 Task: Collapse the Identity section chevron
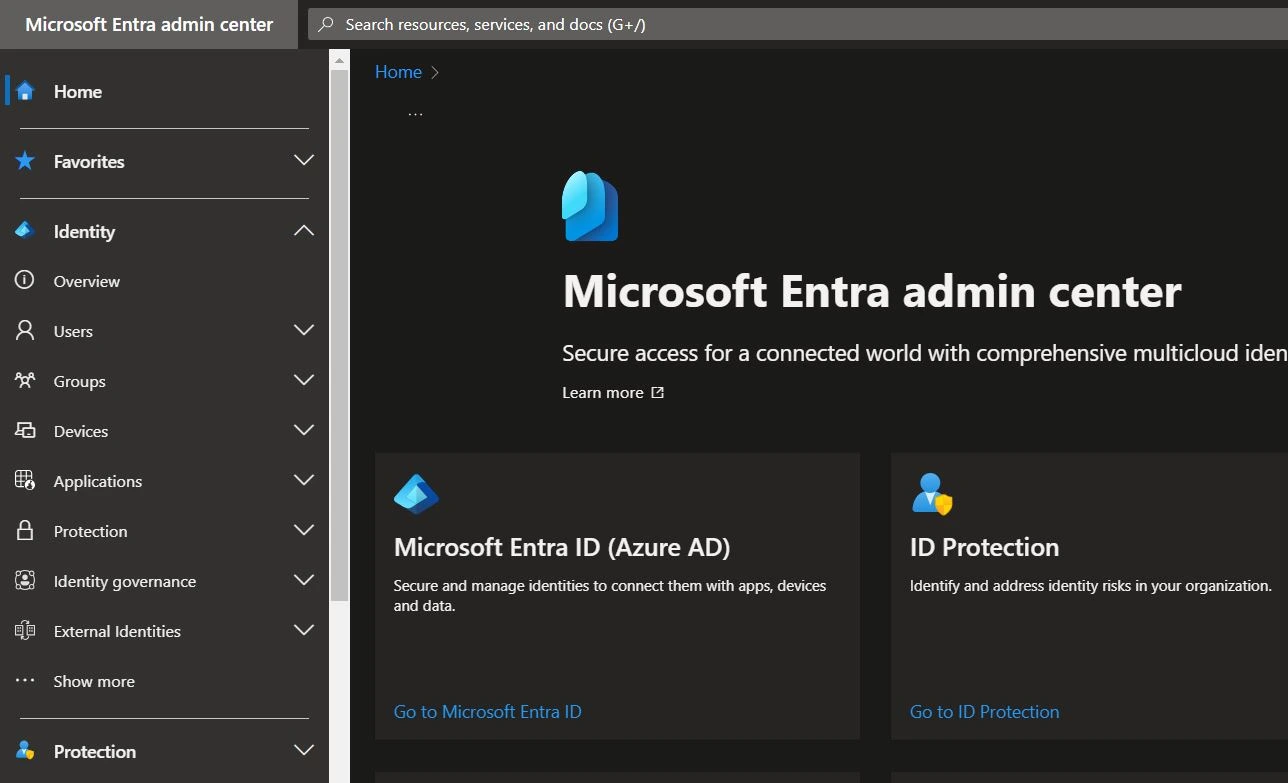coord(304,230)
